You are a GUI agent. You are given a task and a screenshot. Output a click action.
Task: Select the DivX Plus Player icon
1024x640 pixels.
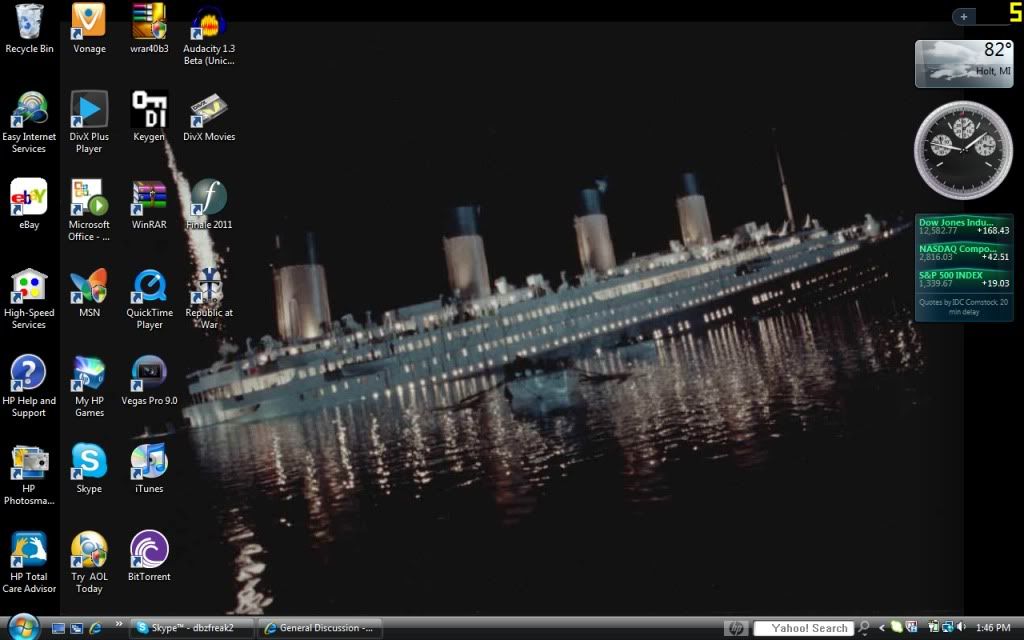click(x=89, y=110)
